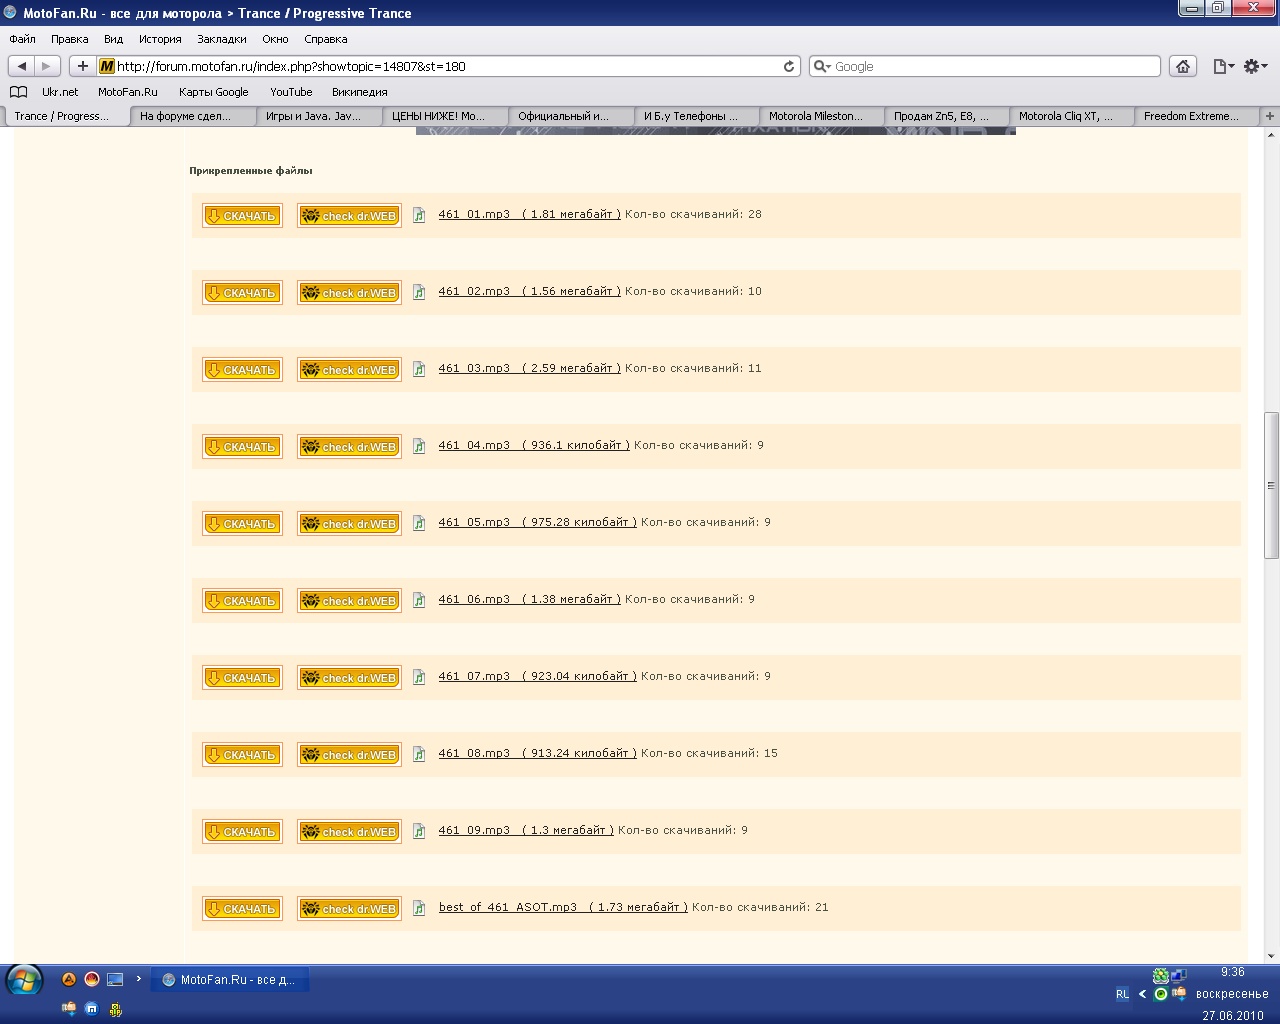Open the Ukr.net bookmark
This screenshot has height=1024, width=1280.
pos(60,92)
